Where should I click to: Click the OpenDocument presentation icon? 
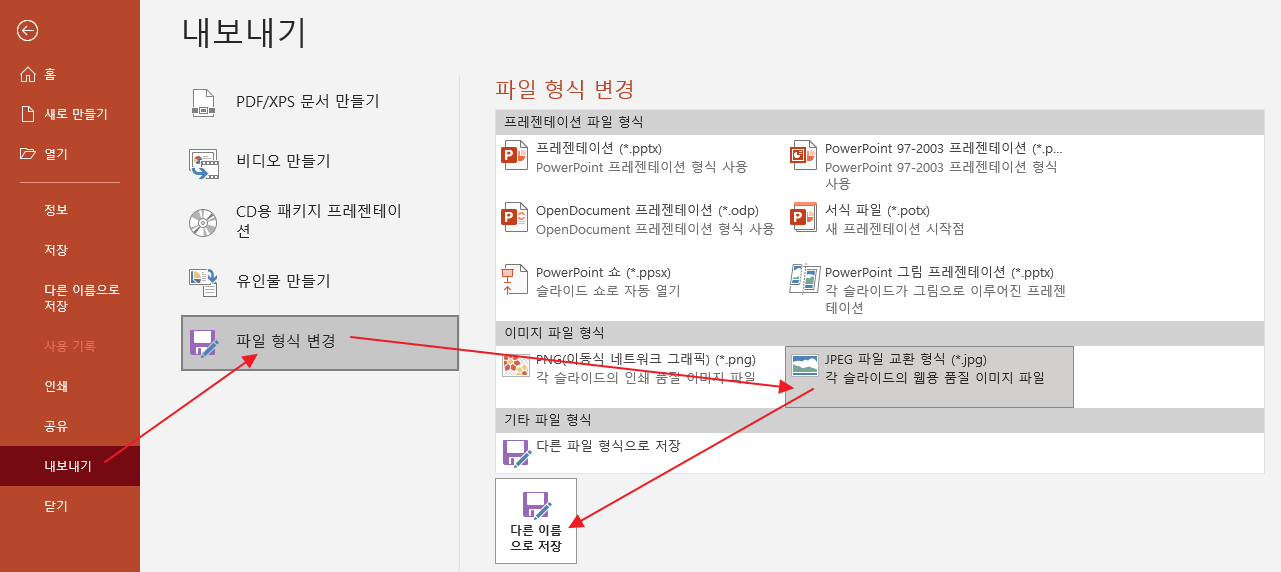click(x=514, y=218)
